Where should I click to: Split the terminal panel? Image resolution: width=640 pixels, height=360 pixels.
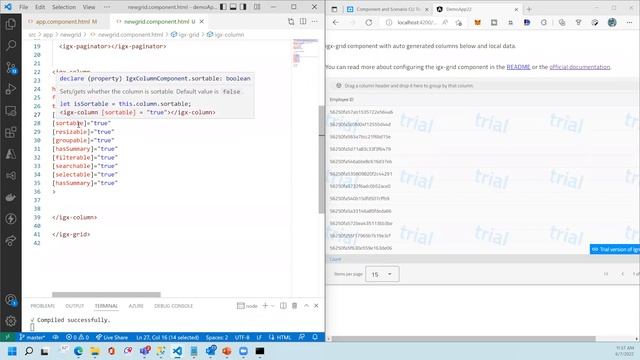click(x=283, y=306)
